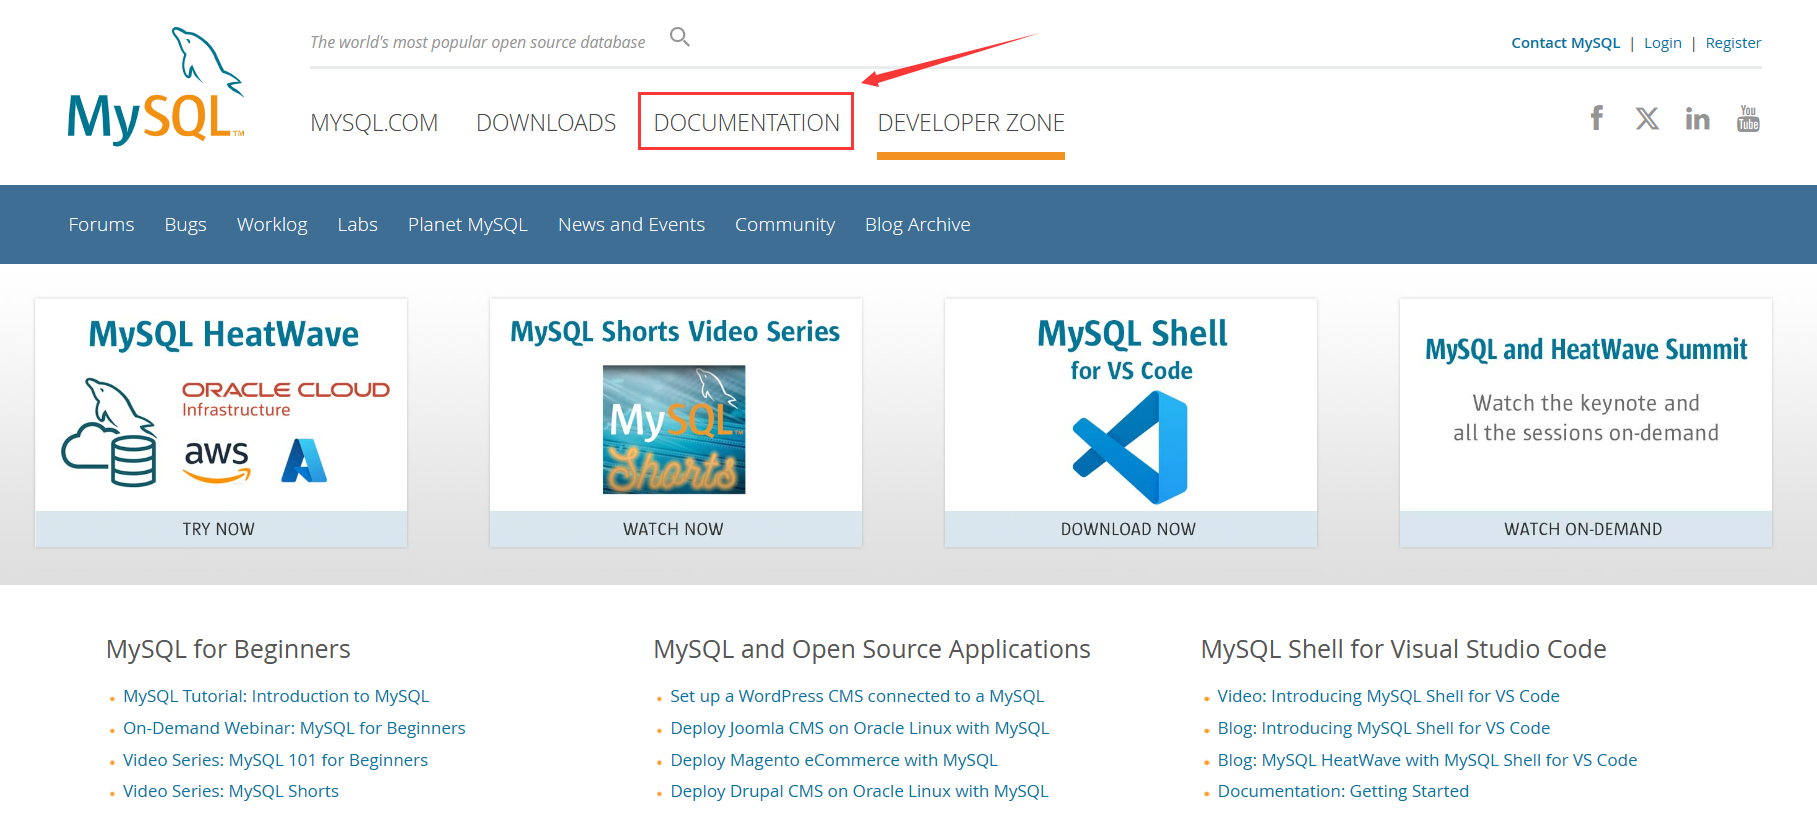Open Set up a WordPress CMS link
Viewport: 1817px width, 836px height.
pyautogui.click(x=857, y=696)
